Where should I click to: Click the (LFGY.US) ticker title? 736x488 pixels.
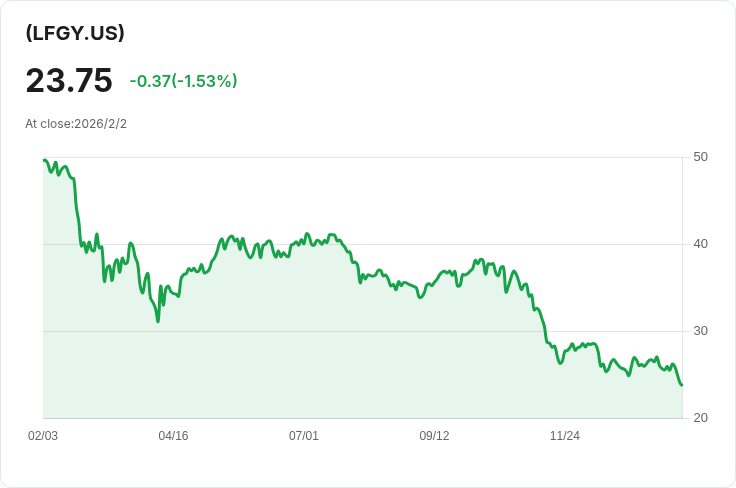tap(75, 33)
